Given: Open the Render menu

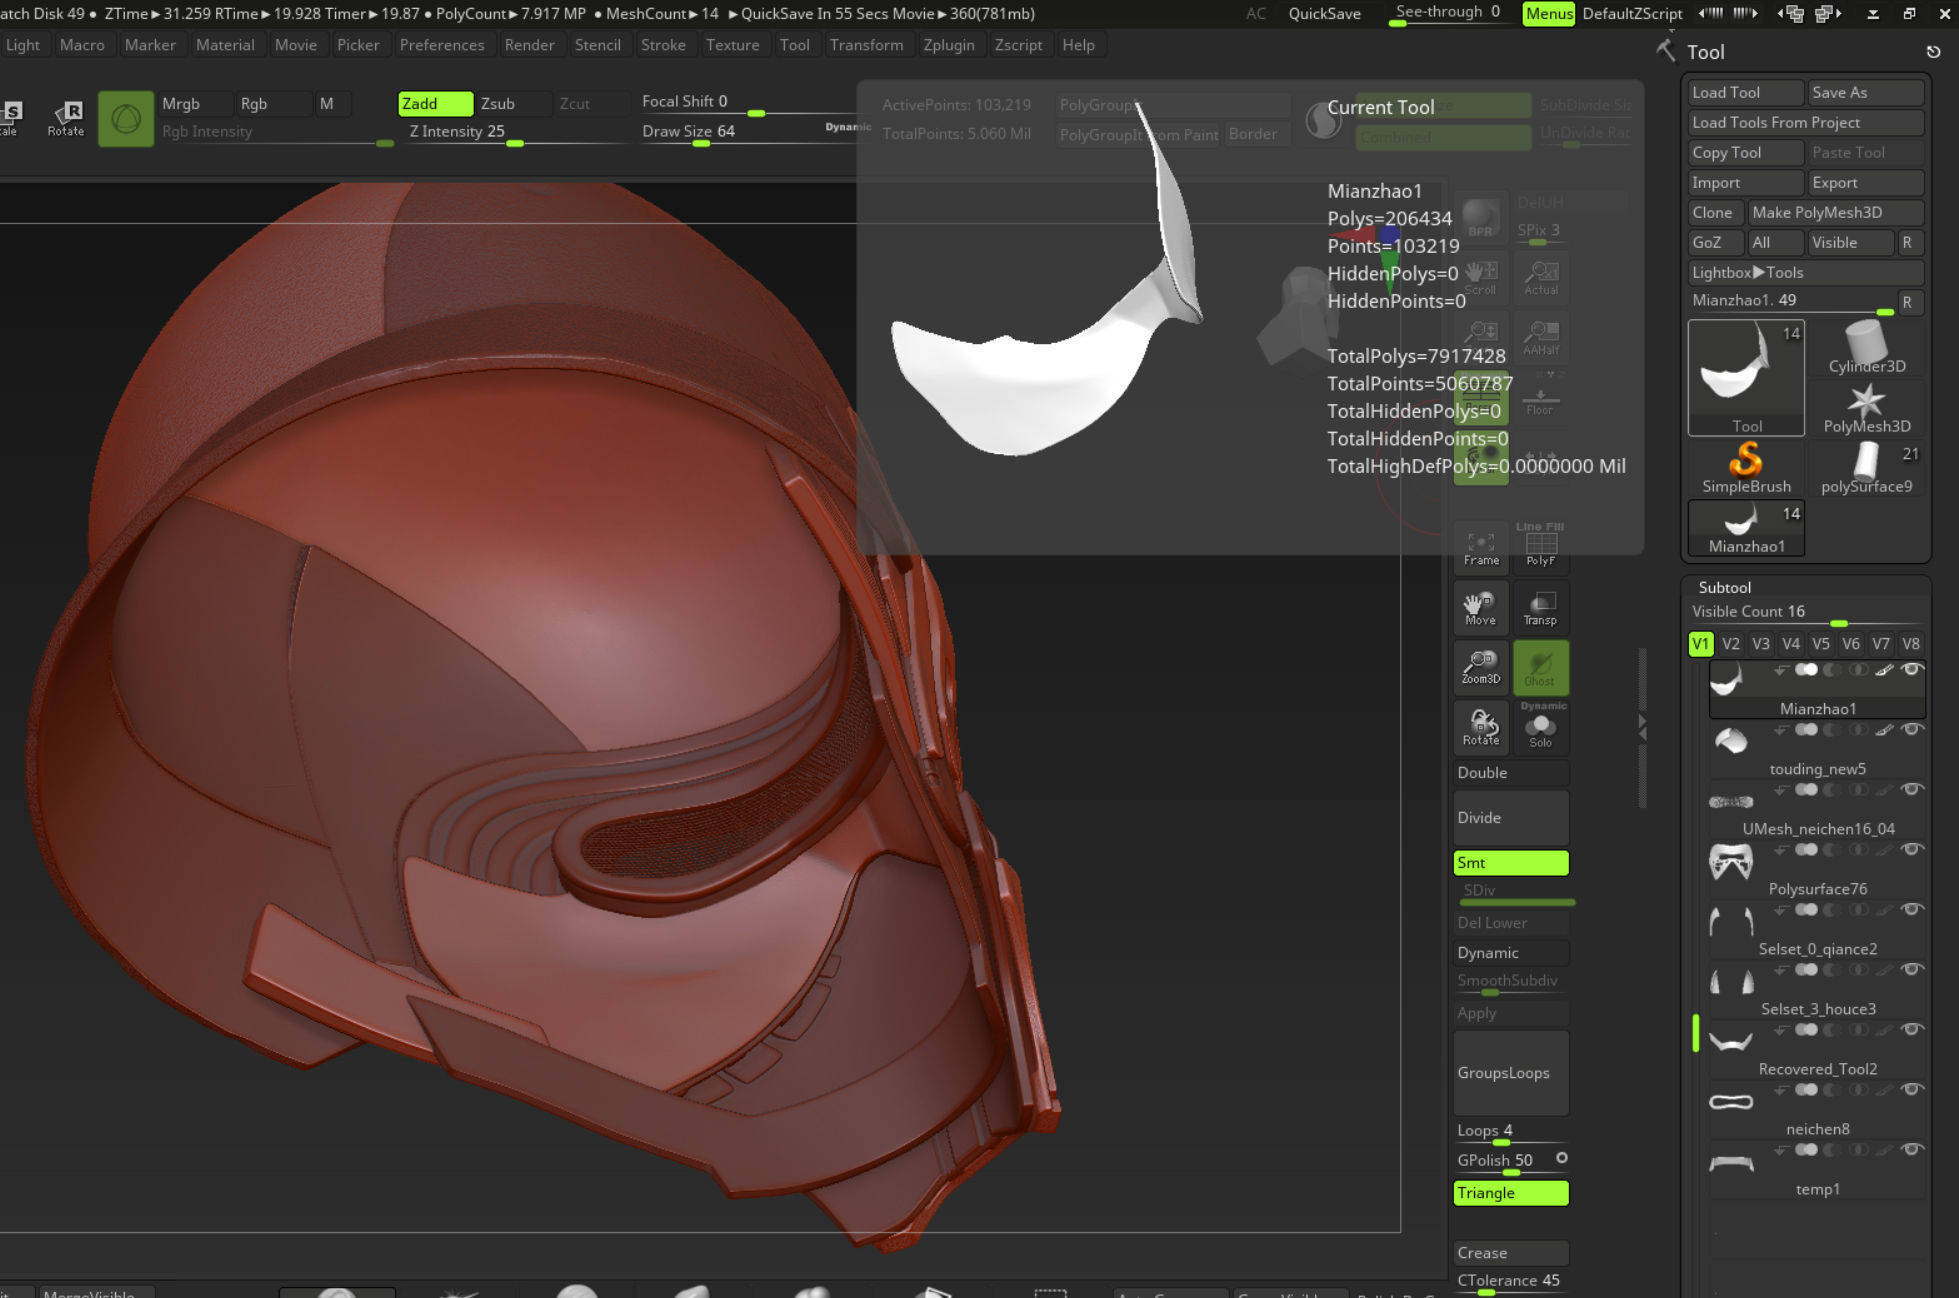Looking at the screenshot, I should (x=529, y=45).
